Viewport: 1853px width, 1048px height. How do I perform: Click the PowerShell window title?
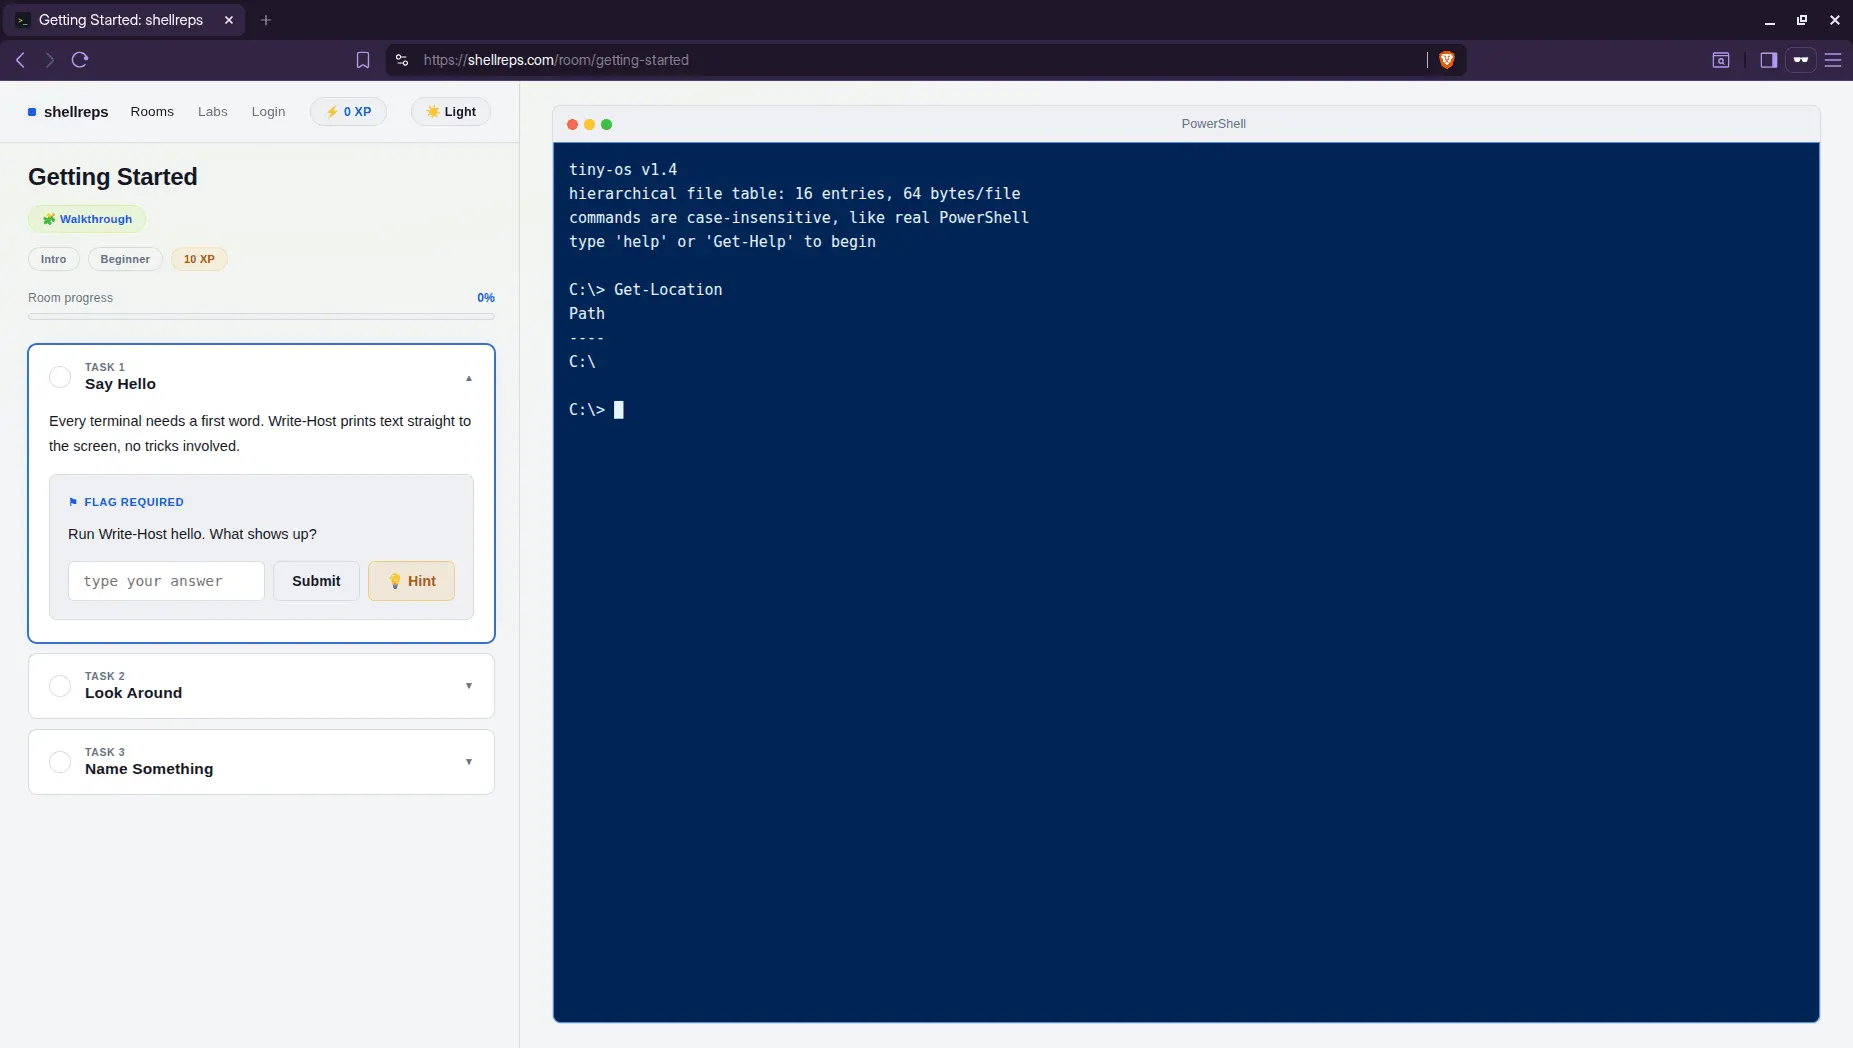[1213, 124]
